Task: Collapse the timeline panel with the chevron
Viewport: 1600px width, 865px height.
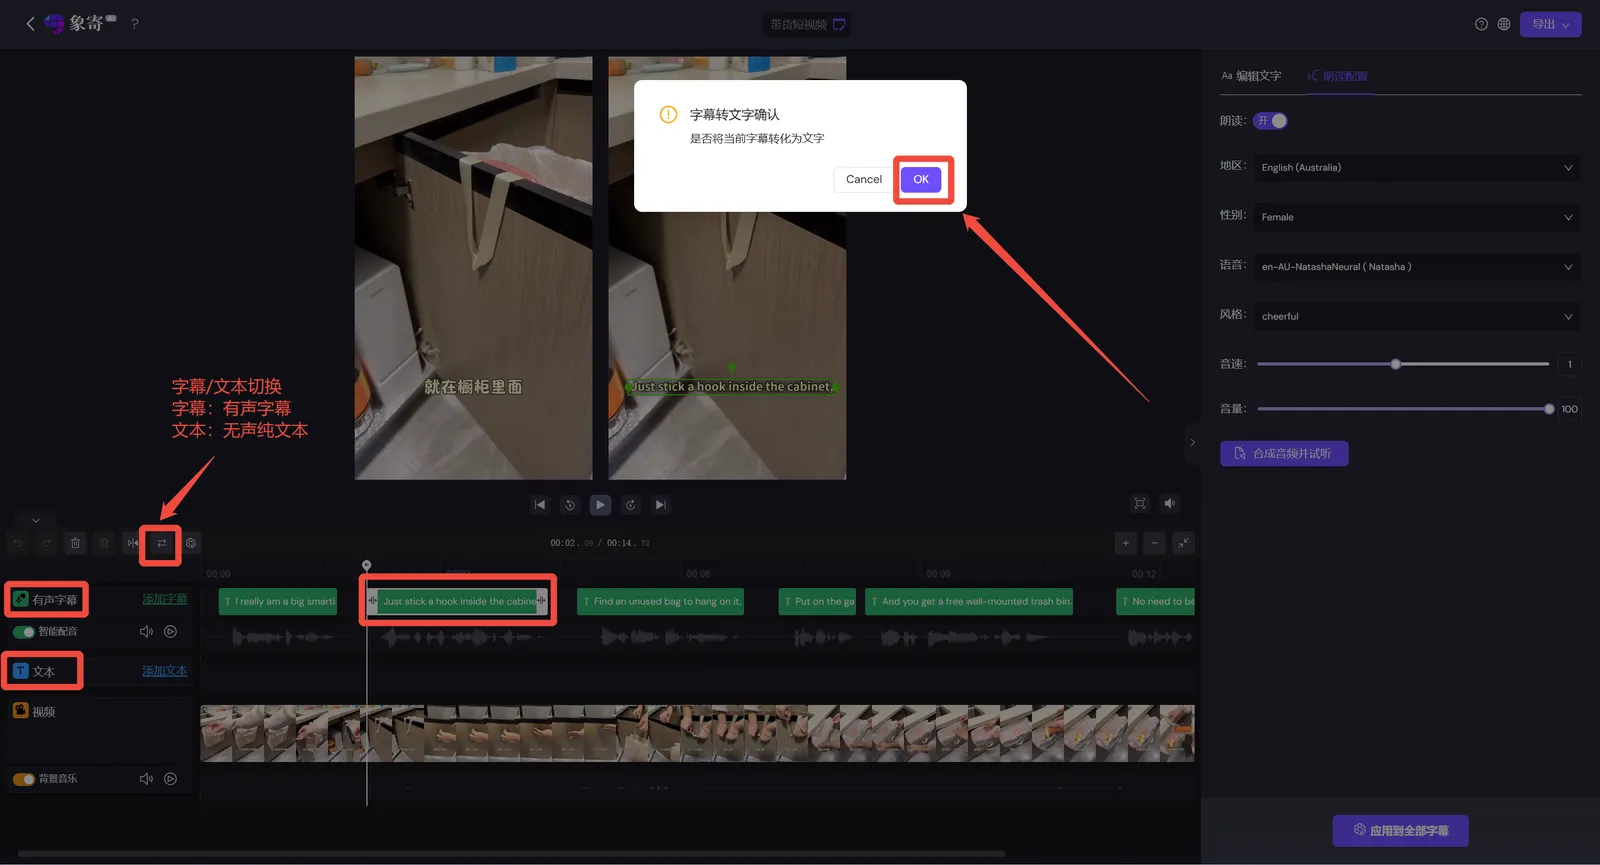Action: (x=36, y=520)
